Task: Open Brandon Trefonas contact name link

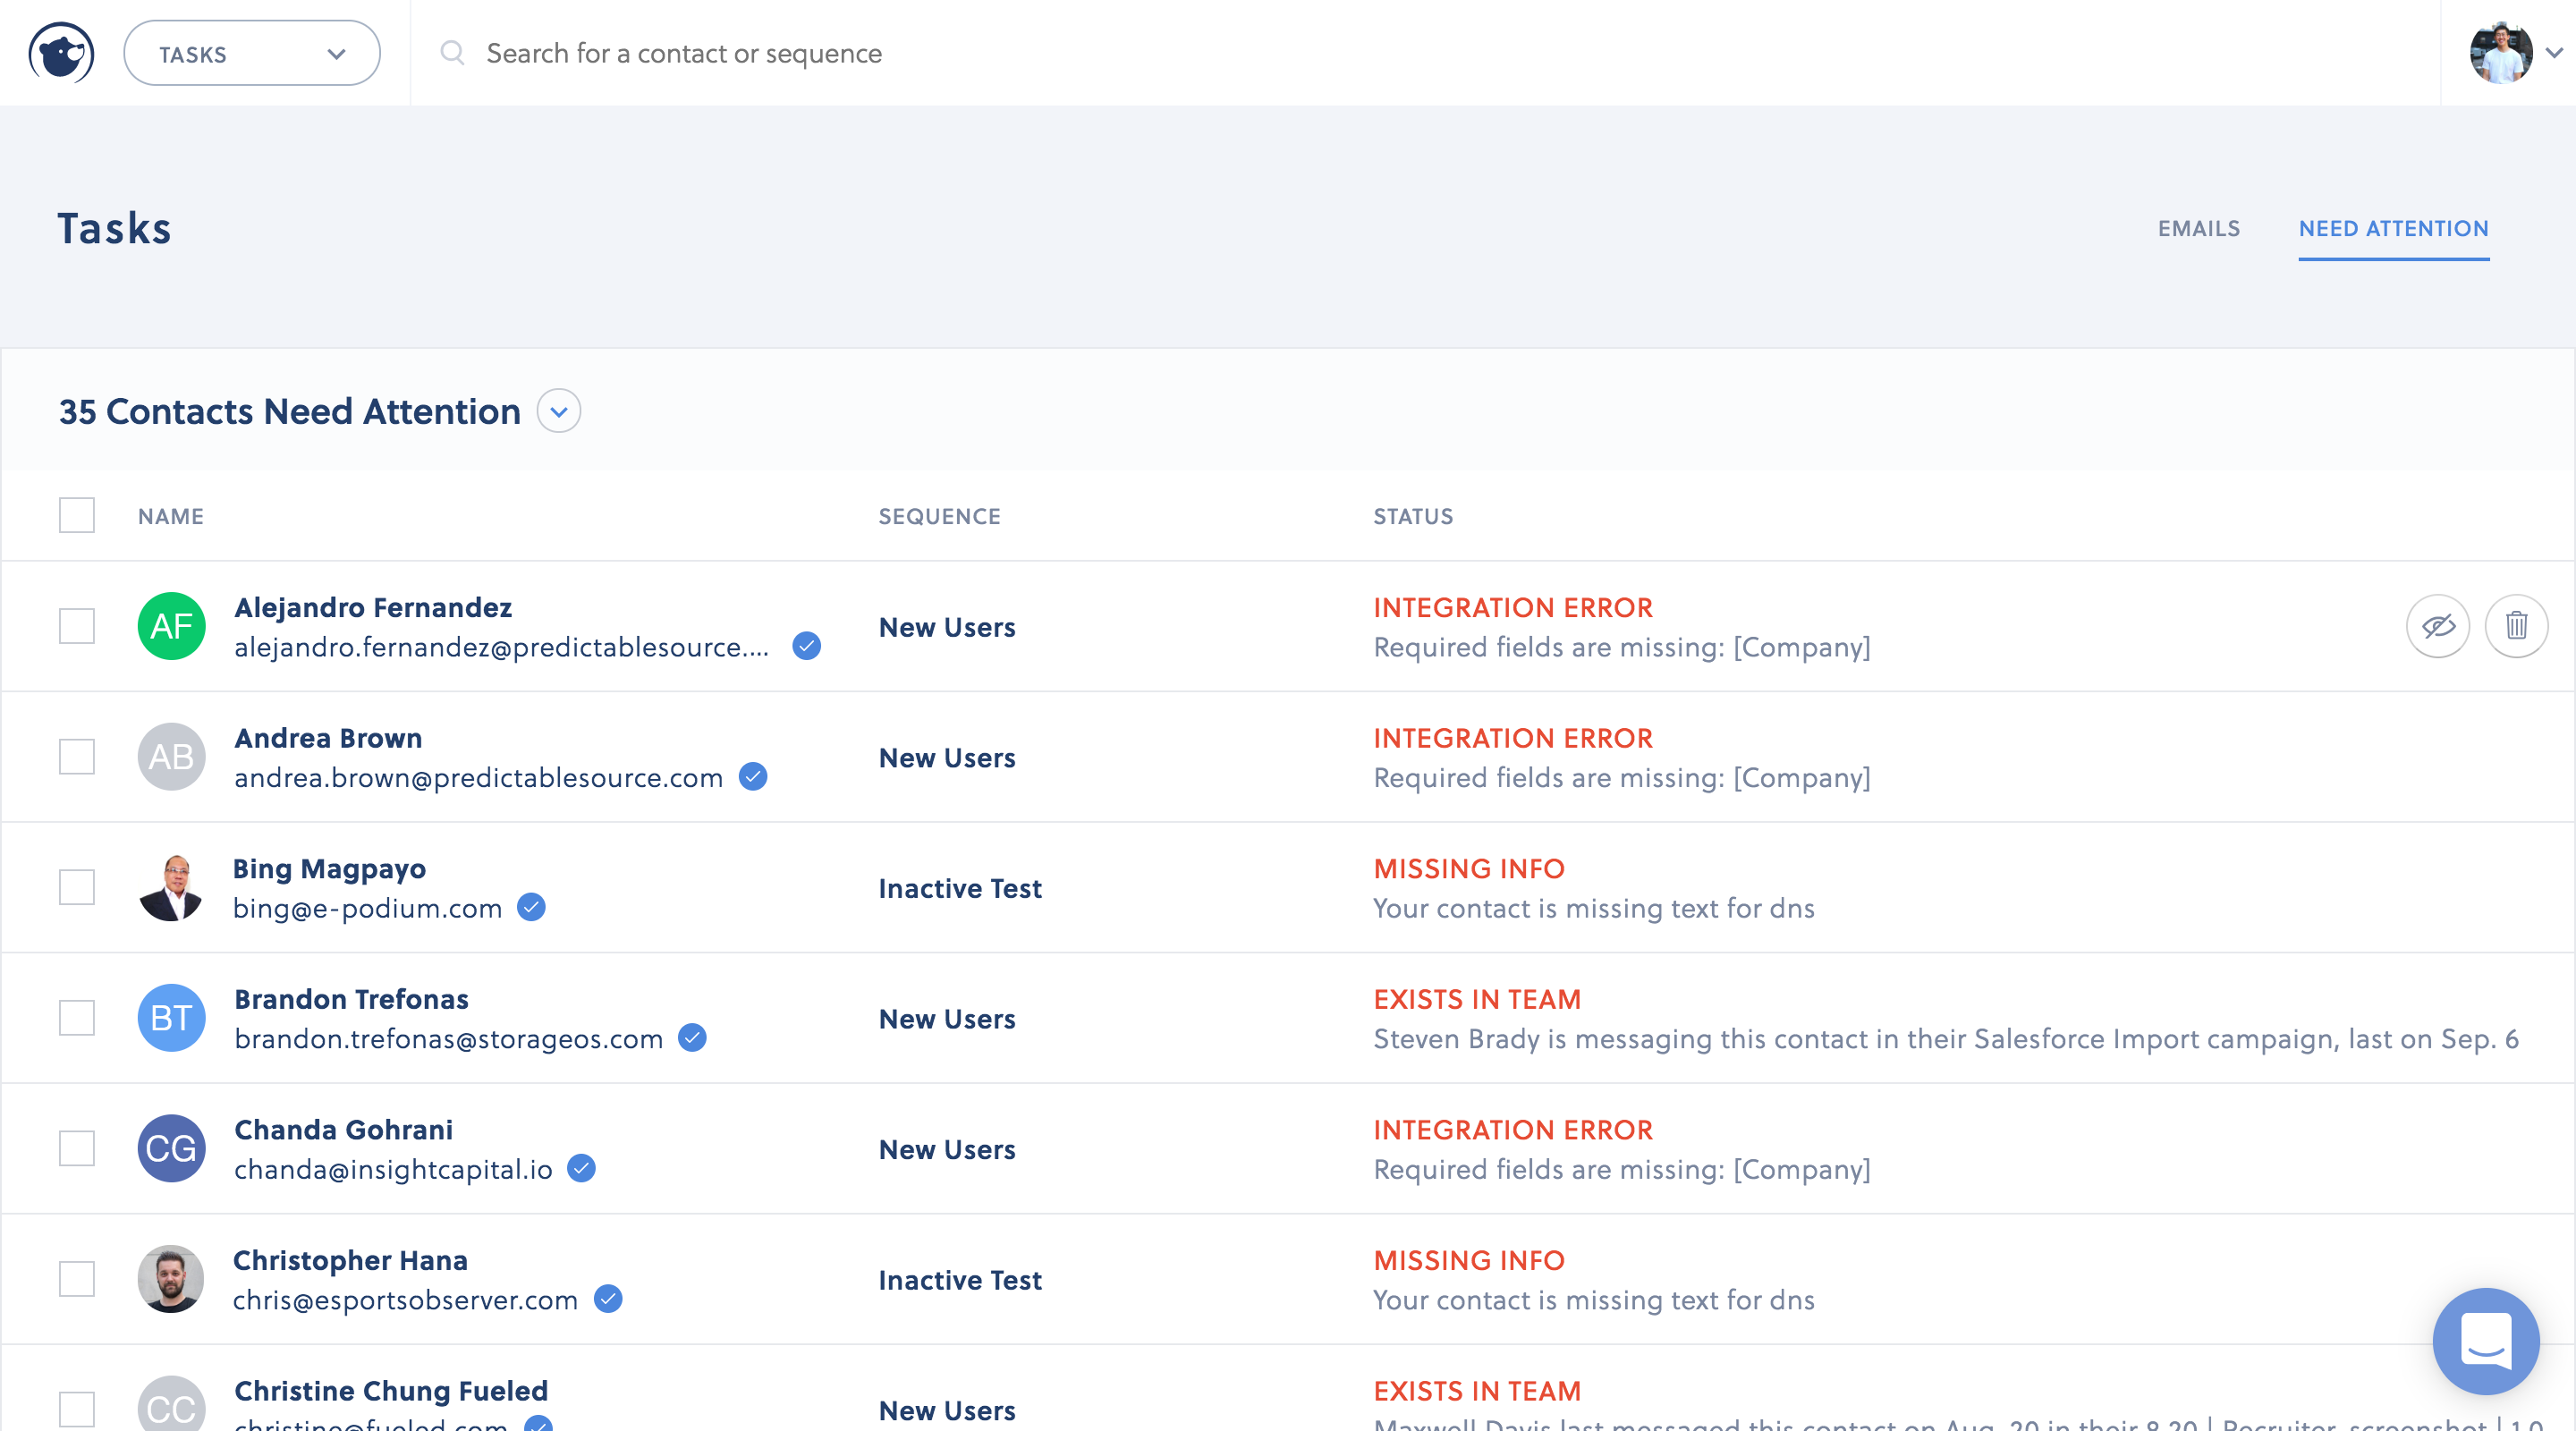Action: pyautogui.click(x=351, y=999)
